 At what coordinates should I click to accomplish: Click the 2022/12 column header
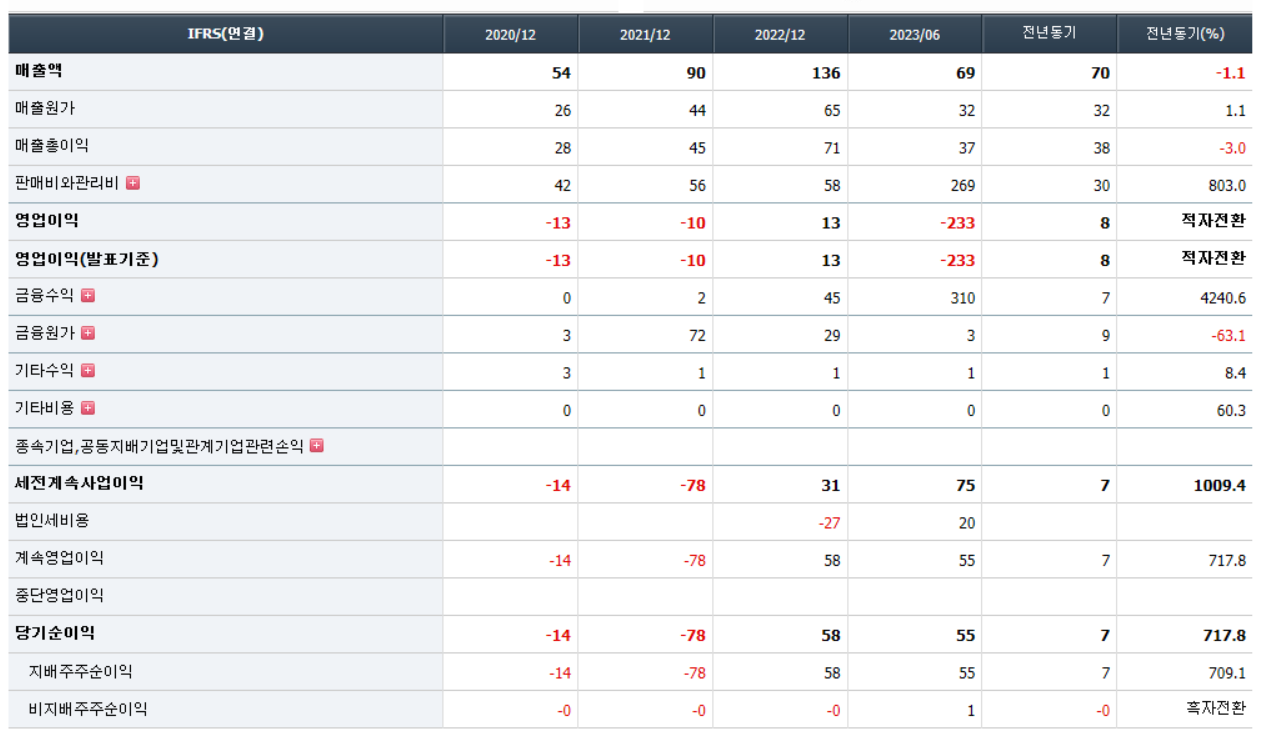(x=780, y=34)
